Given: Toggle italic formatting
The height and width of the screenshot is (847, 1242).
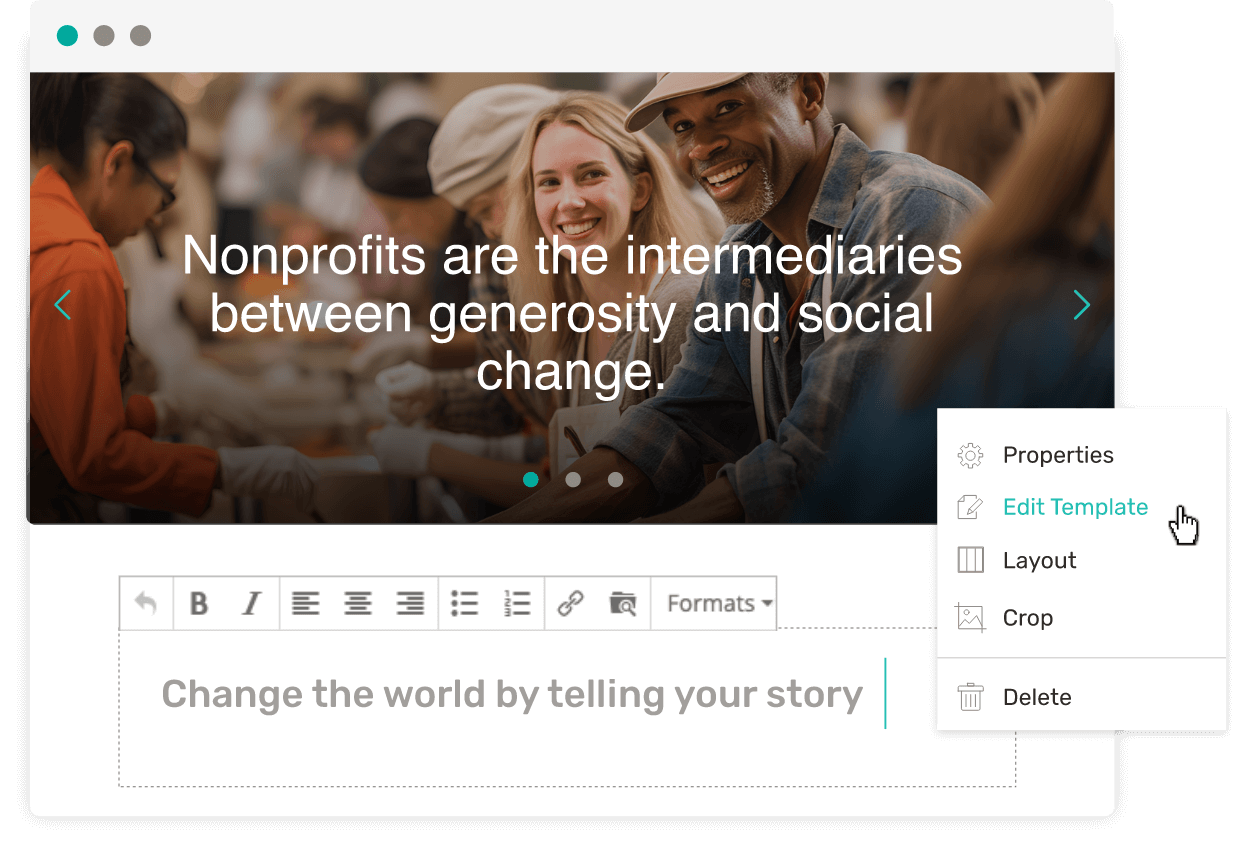Looking at the screenshot, I should 252,603.
